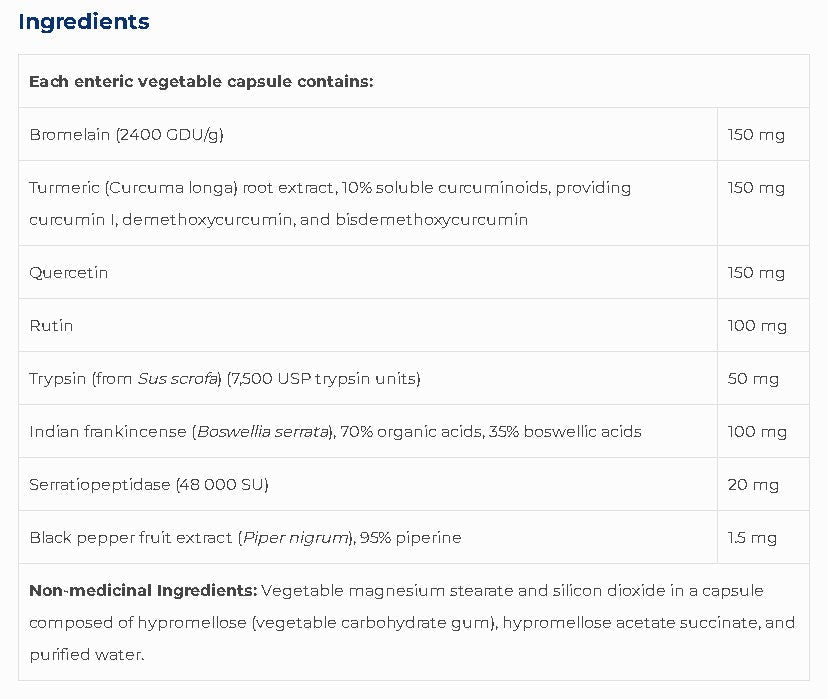The width and height of the screenshot is (828, 699).
Task: Click the italic Boswellia serrata text
Action: click(263, 431)
